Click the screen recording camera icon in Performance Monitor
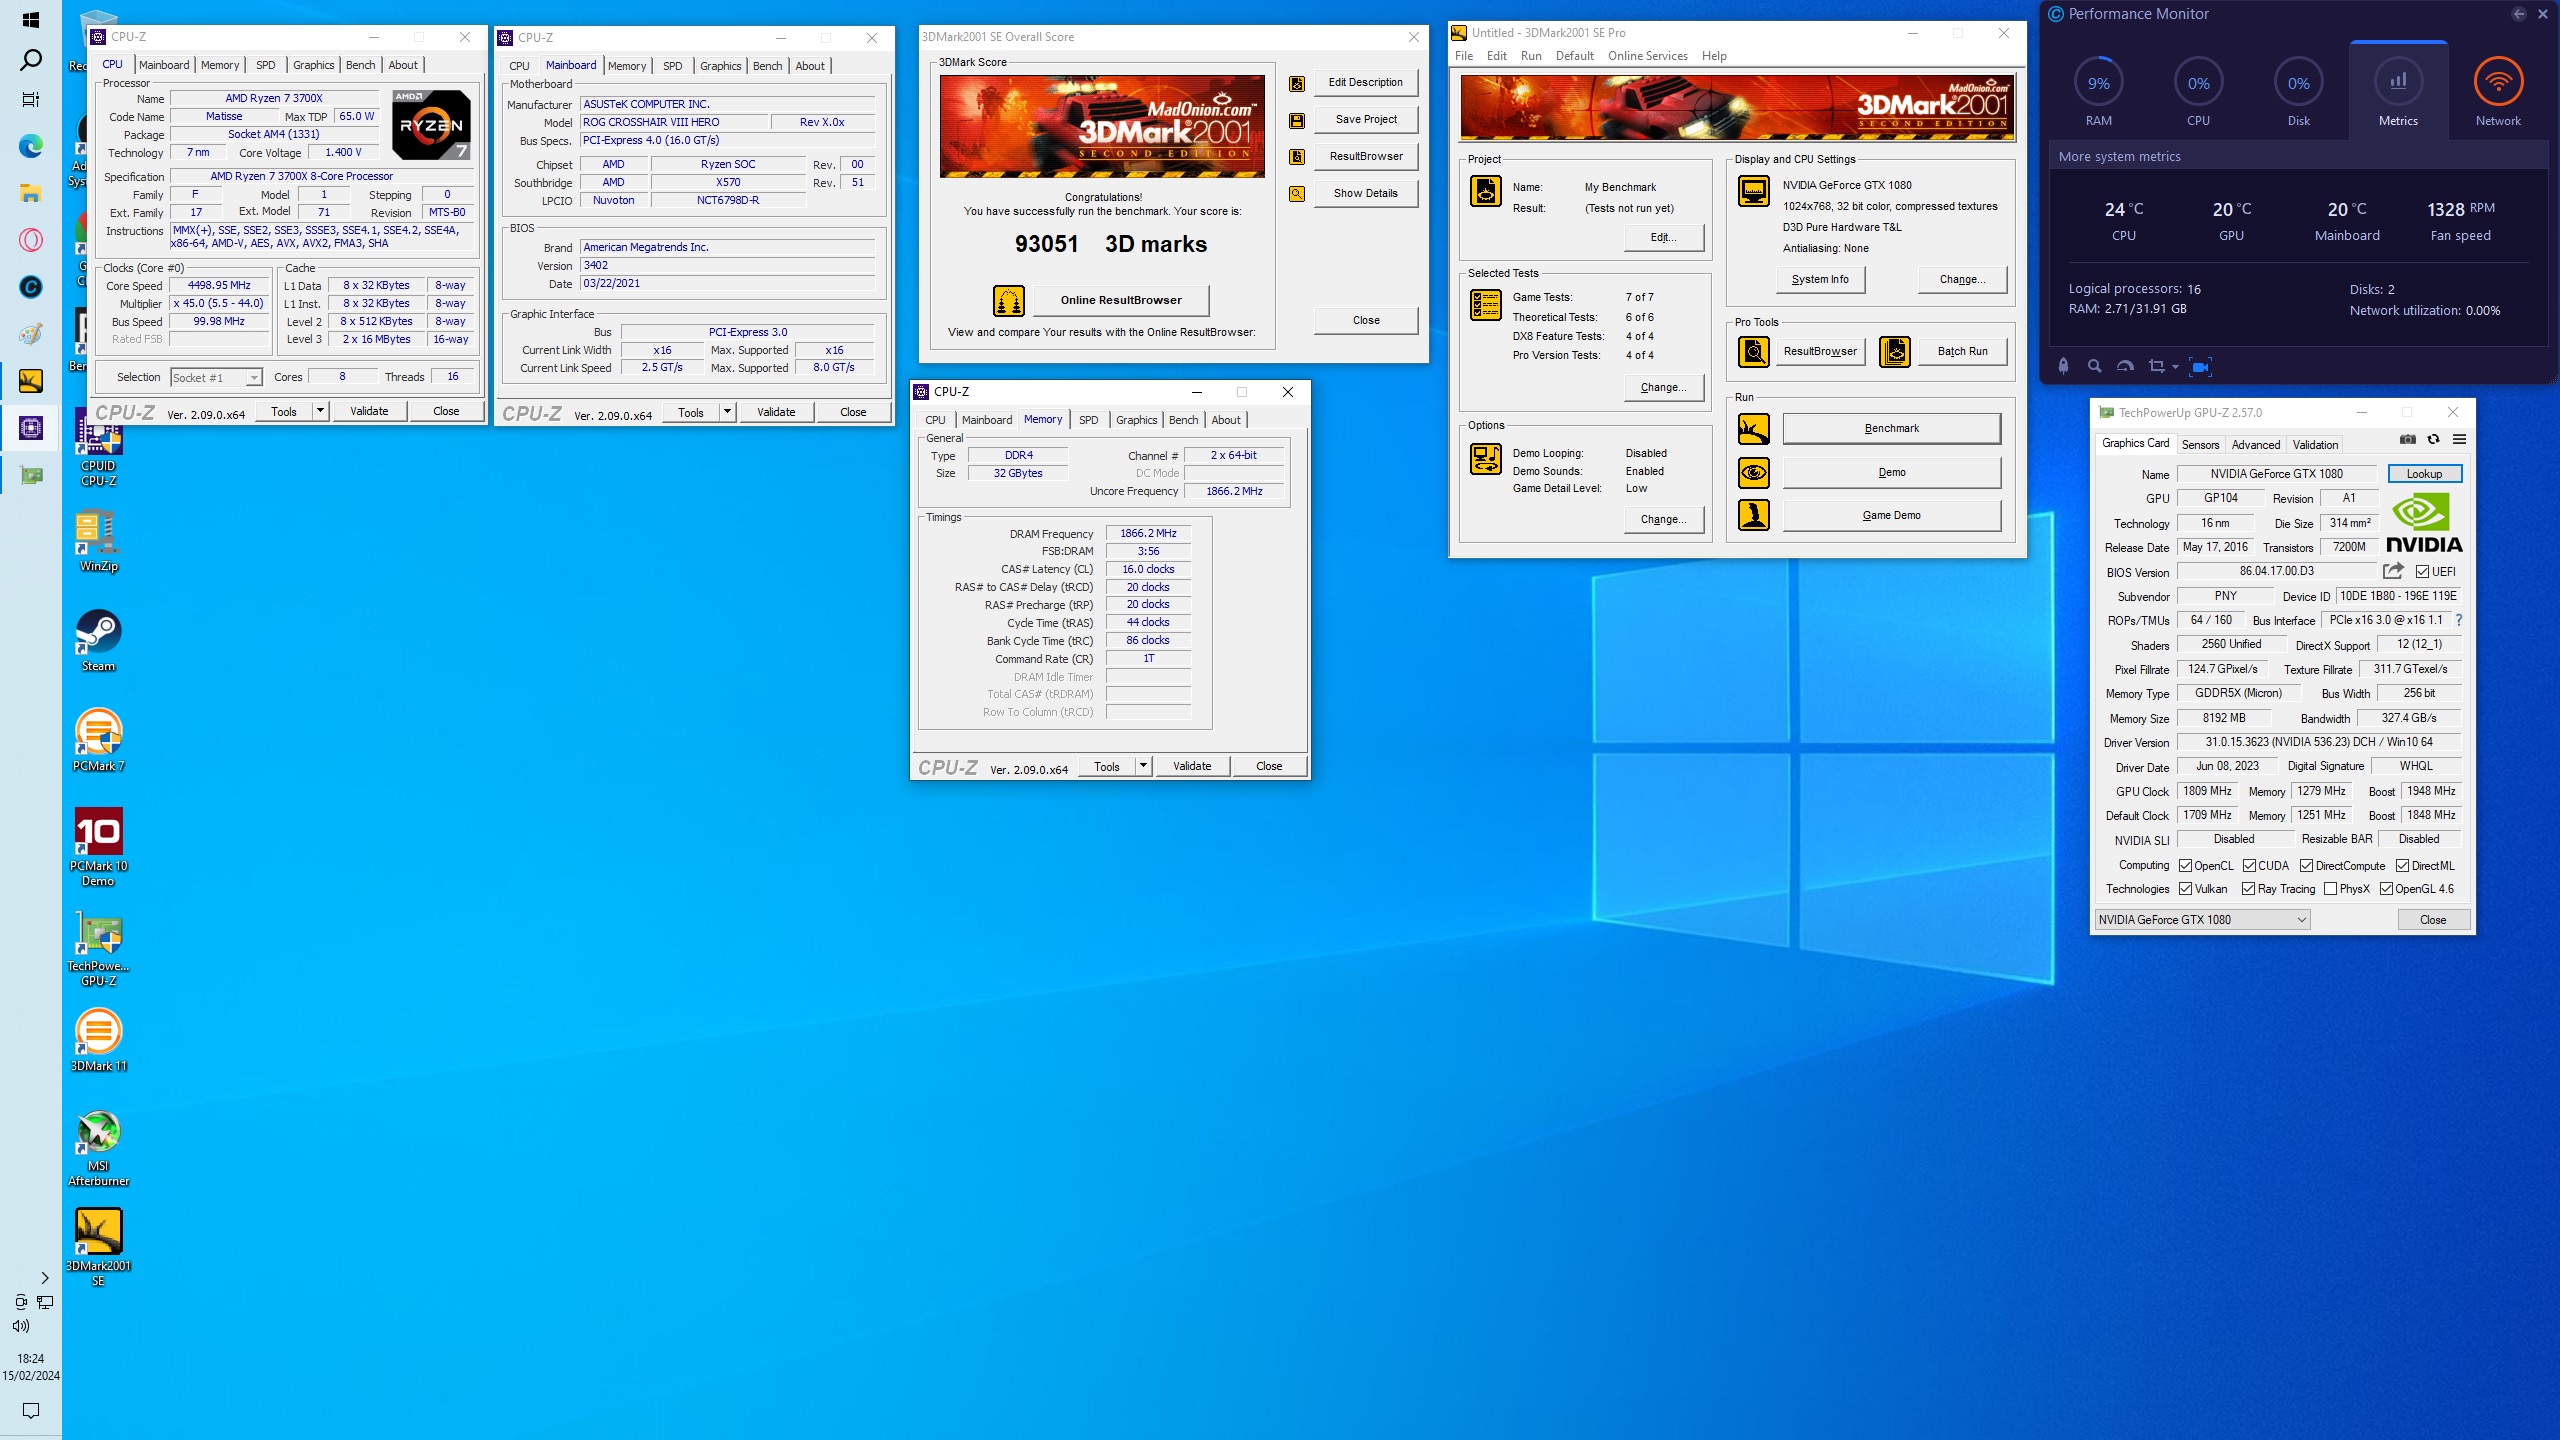This screenshot has width=2560, height=1440. coord(2200,367)
